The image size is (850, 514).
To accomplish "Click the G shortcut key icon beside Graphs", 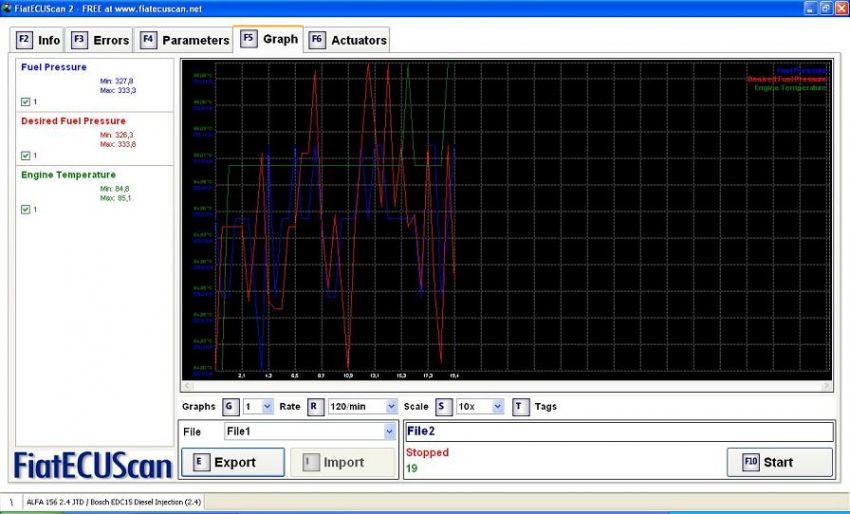I will 229,407.
